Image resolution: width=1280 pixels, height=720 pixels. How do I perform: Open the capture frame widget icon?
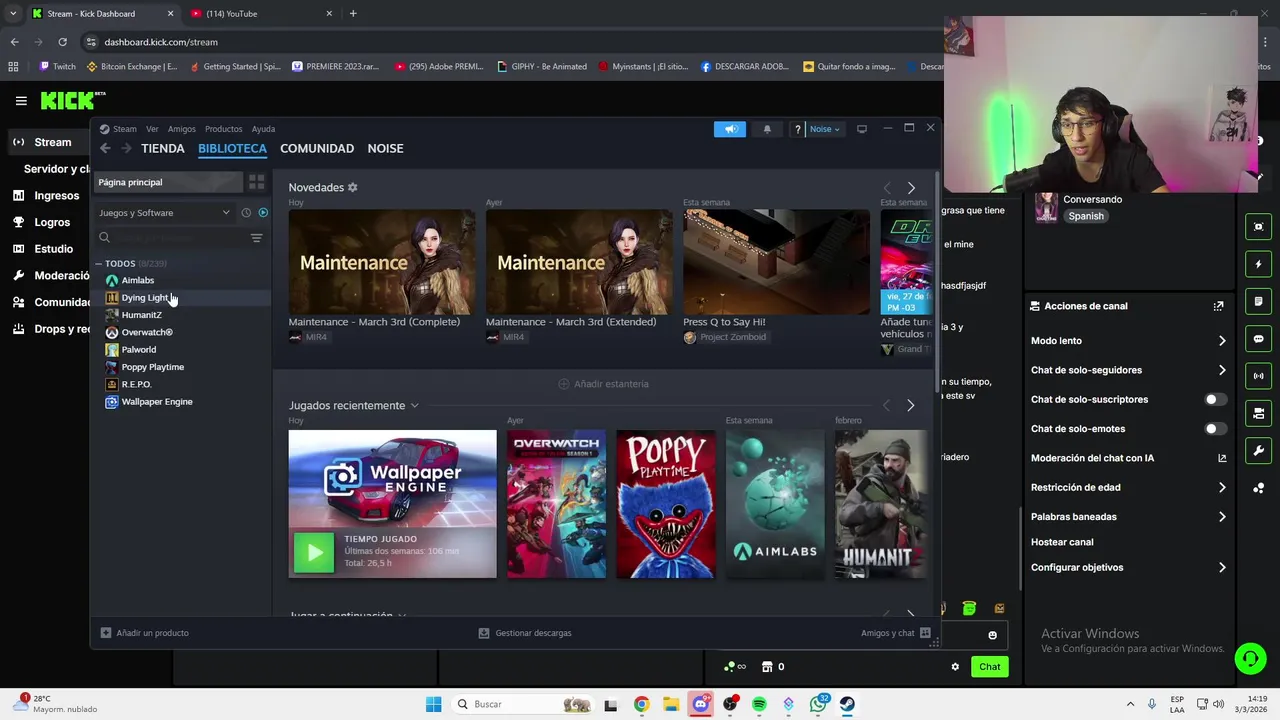[1258, 227]
